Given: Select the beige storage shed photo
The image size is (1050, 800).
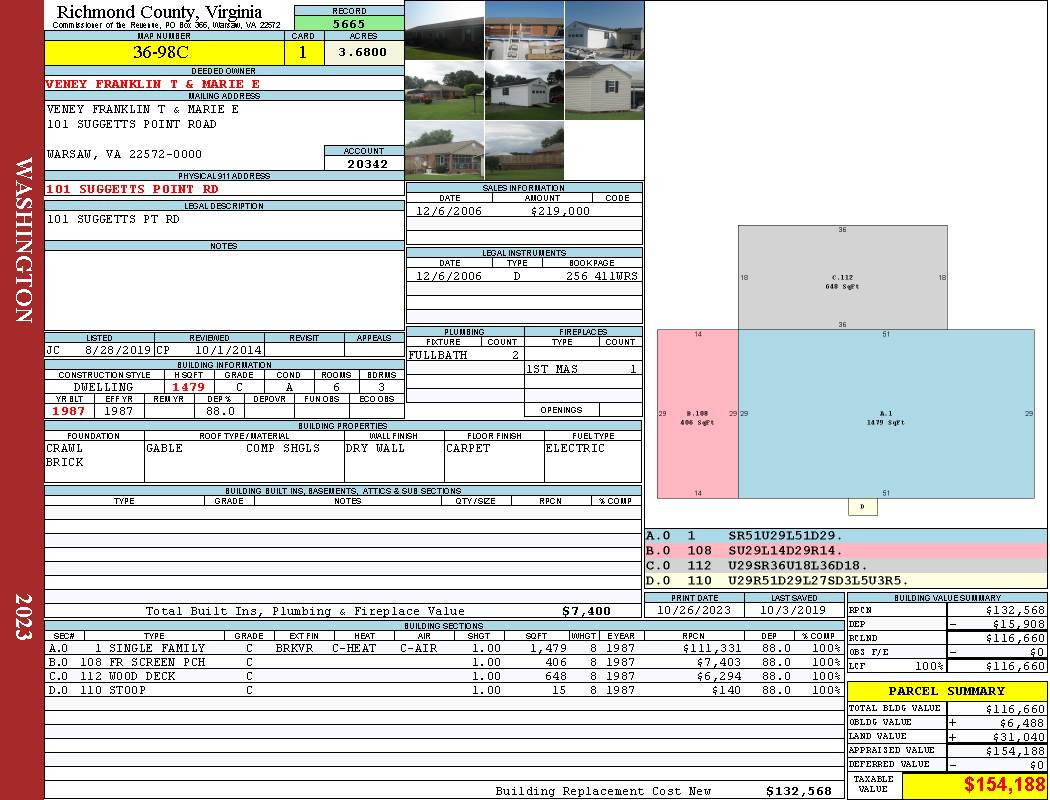Looking at the screenshot, I should (604, 90).
